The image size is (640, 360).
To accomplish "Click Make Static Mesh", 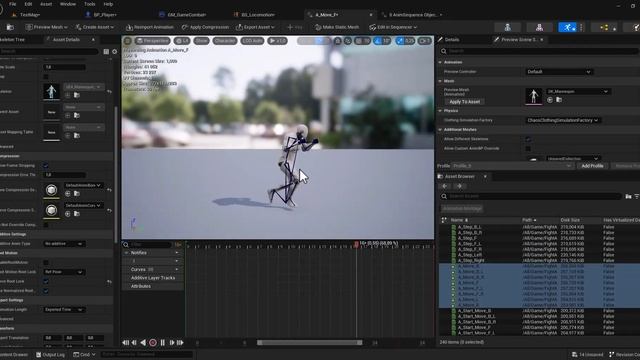I will [337, 27].
